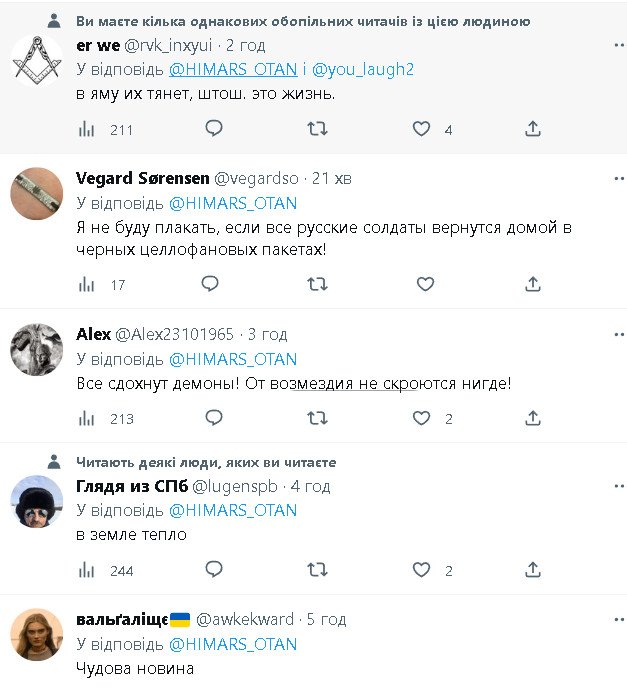This screenshot has height=690, width=627.
Task: View analytics for Alex's reply
Action: [x=87, y=419]
